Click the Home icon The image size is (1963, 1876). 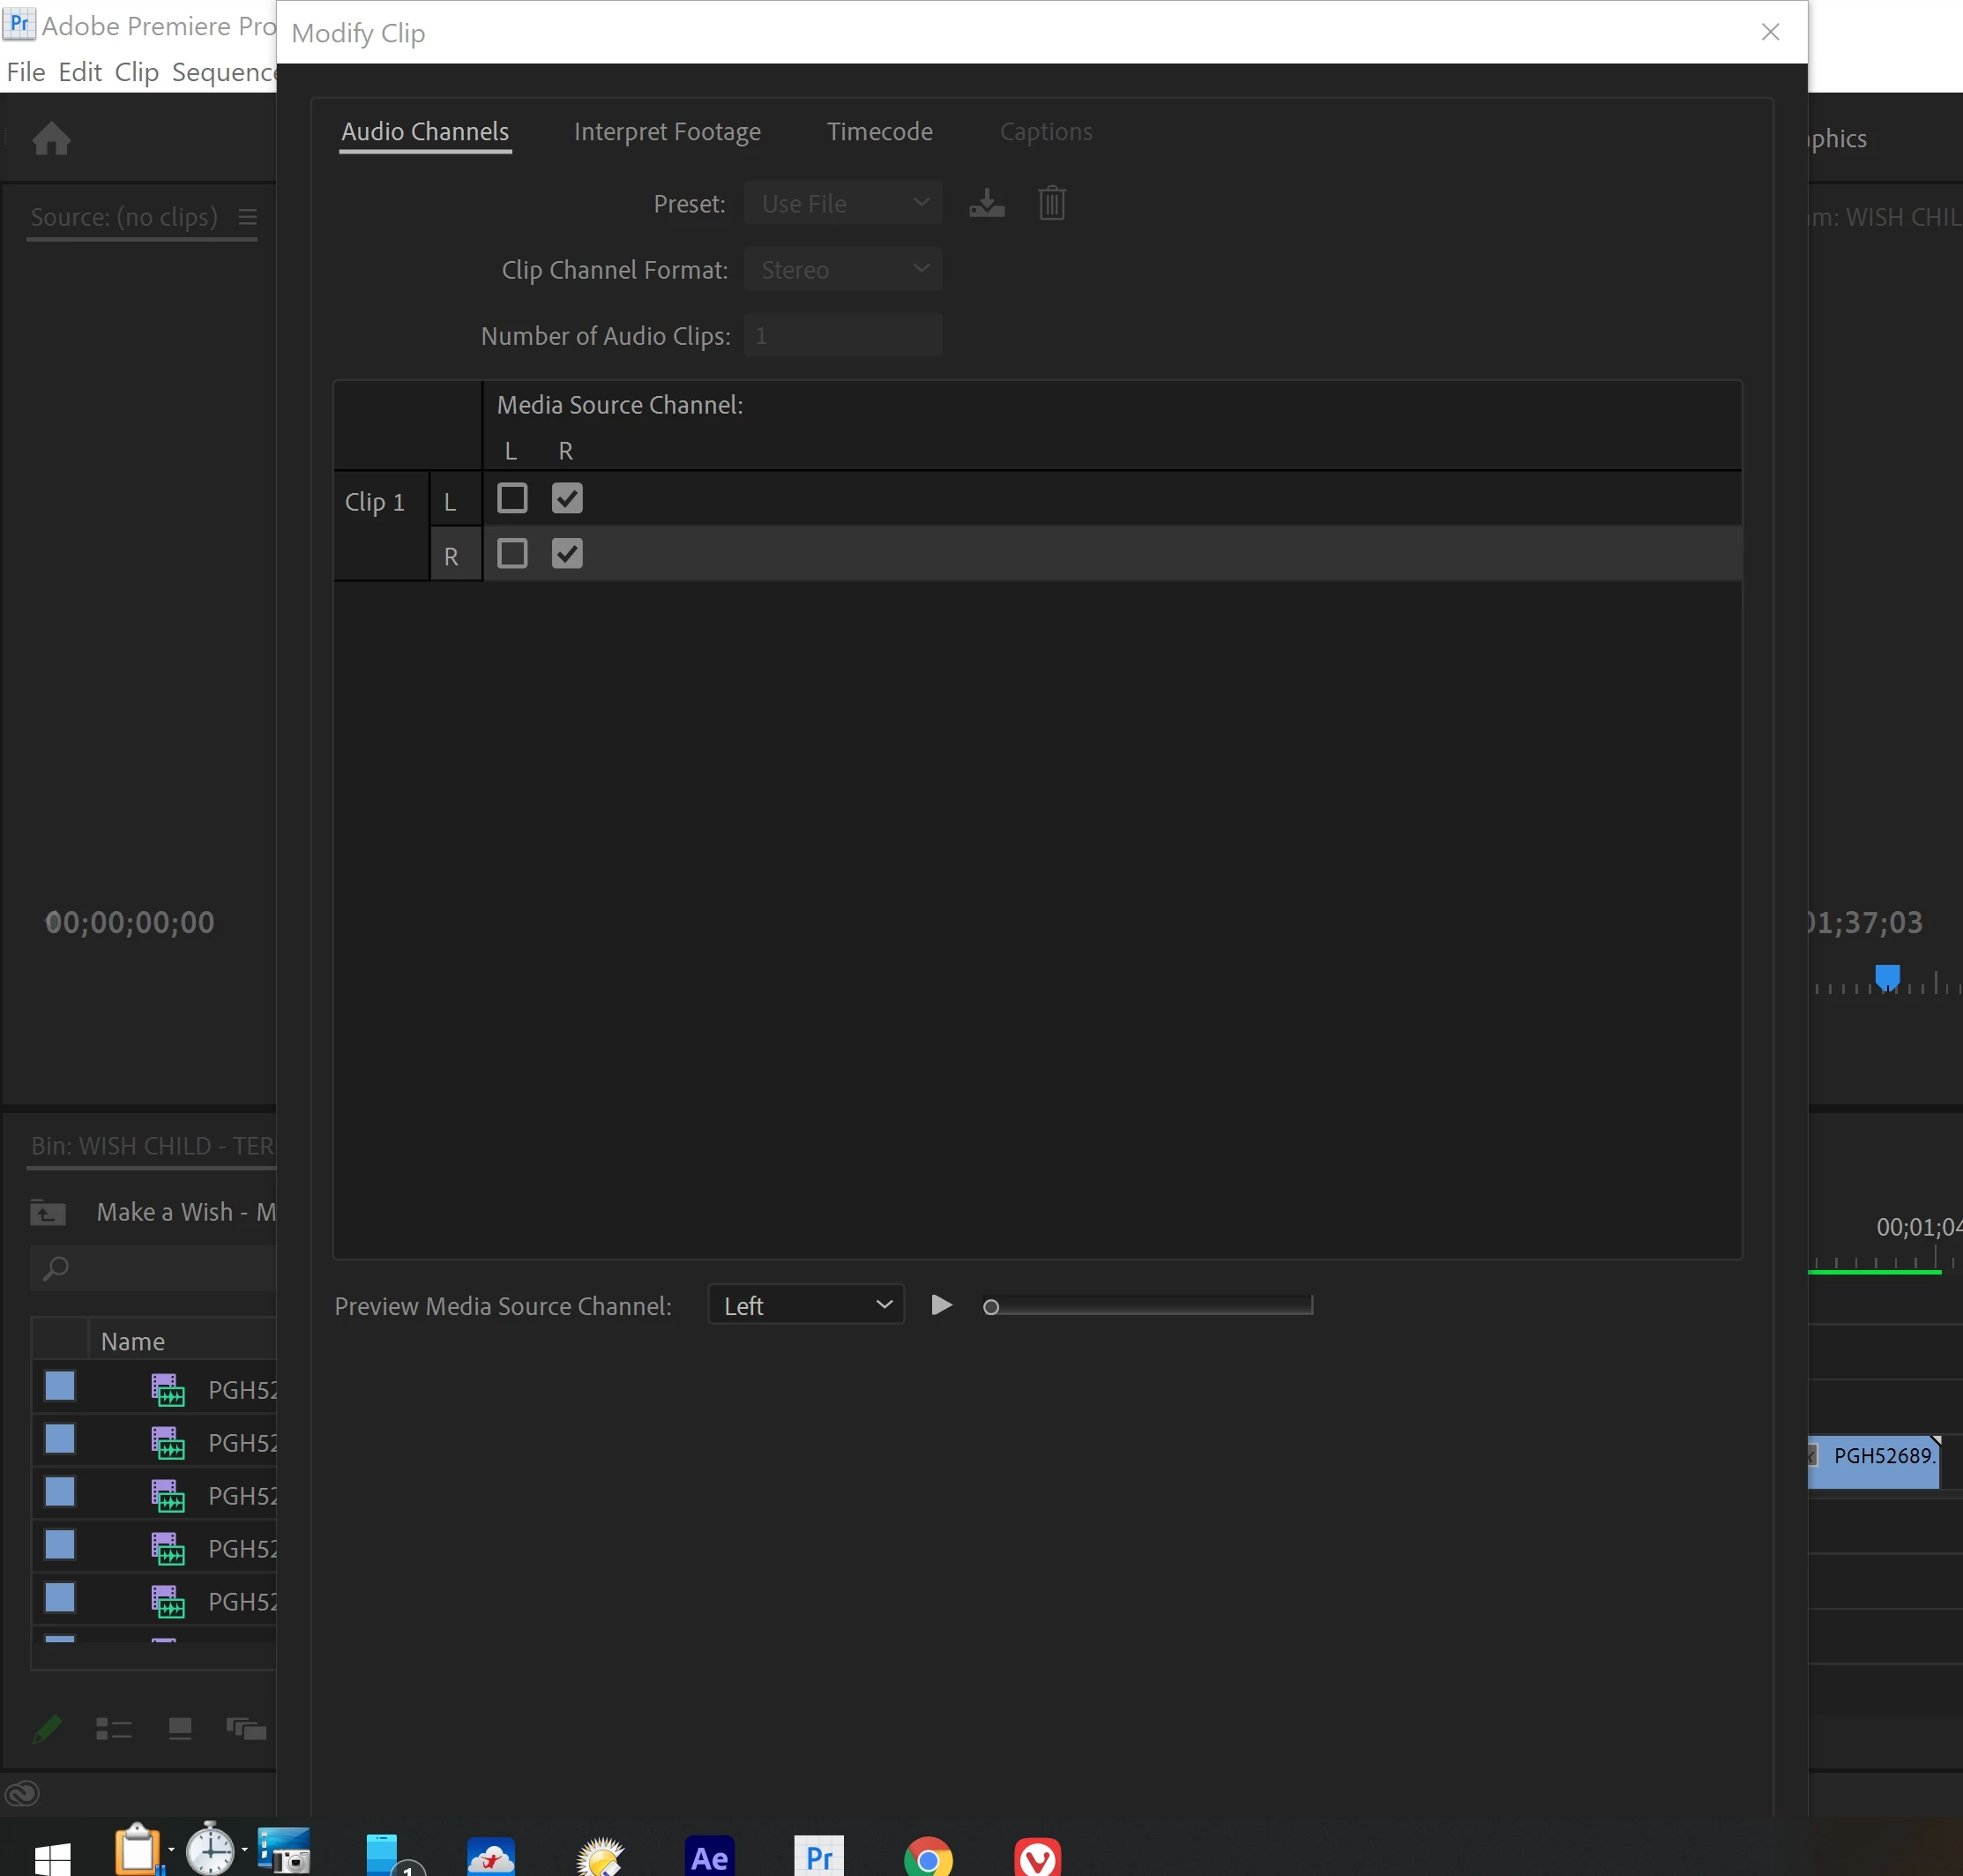click(51, 138)
